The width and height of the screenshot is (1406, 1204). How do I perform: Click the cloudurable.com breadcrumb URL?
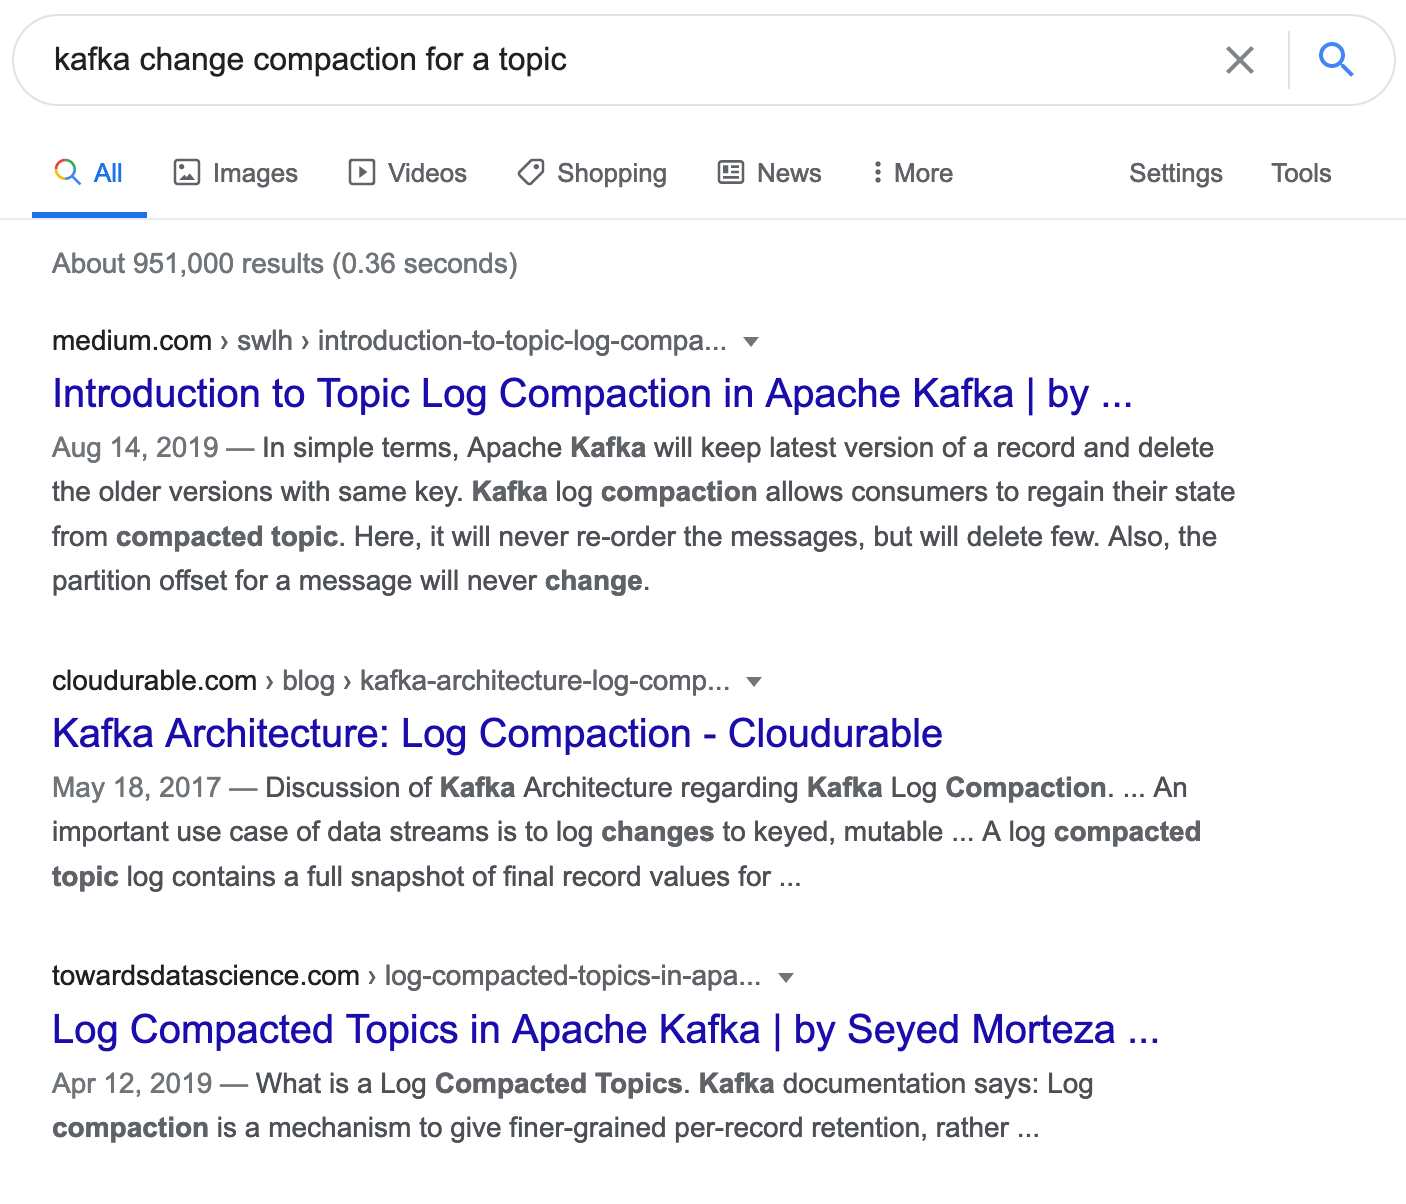(391, 681)
